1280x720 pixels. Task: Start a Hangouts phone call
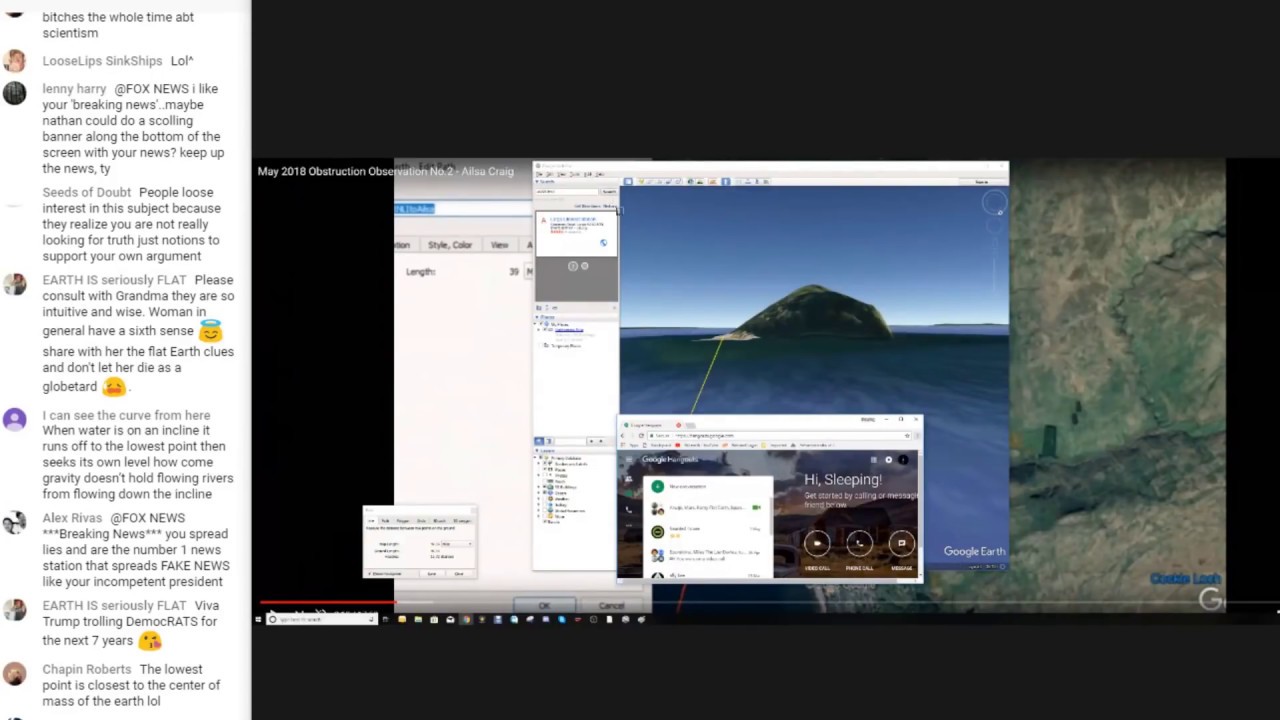tap(859, 543)
